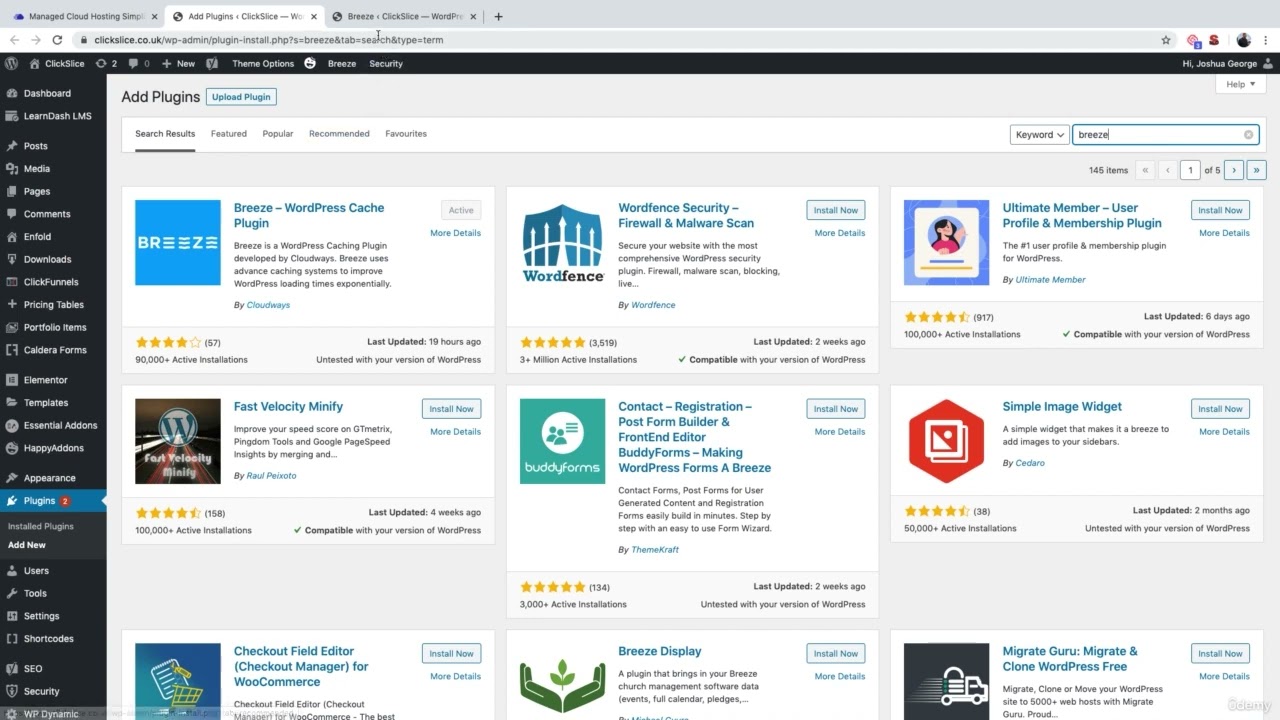The width and height of the screenshot is (1280, 720).
Task: Open Installed Plugins submenu item
Action: (41, 526)
